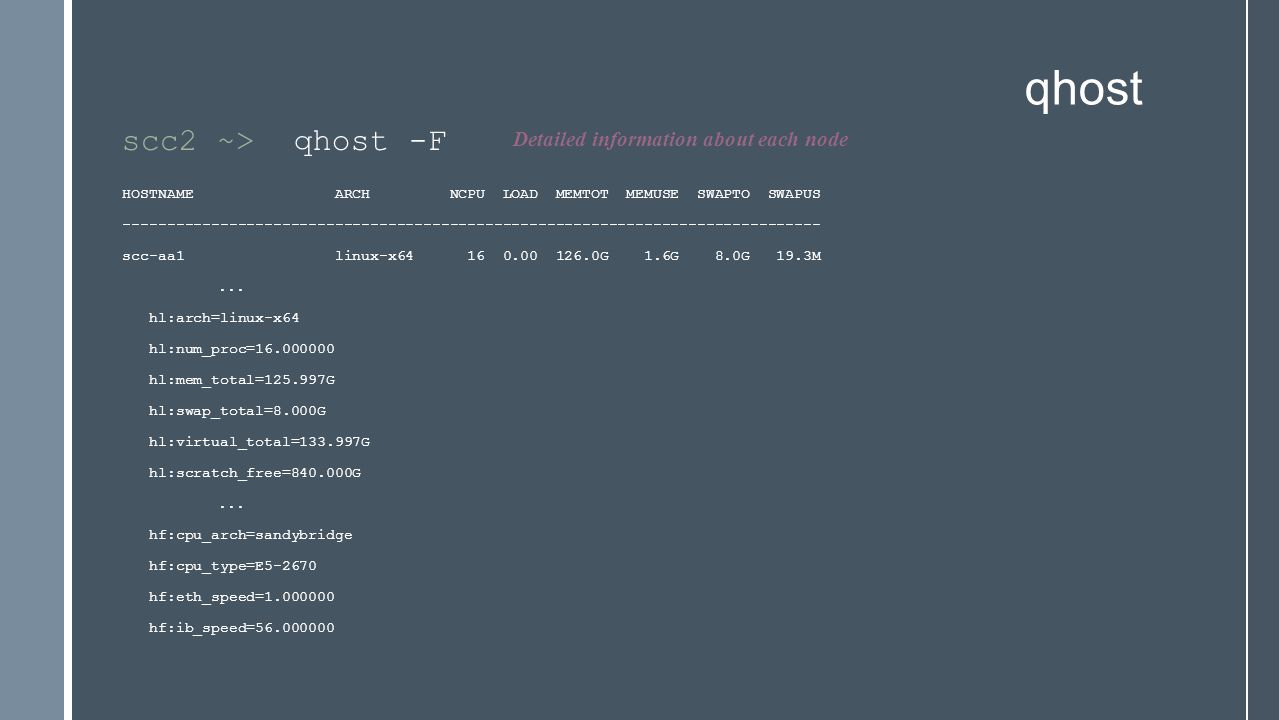
Task: Click the LOAD column header
Action: pos(520,194)
